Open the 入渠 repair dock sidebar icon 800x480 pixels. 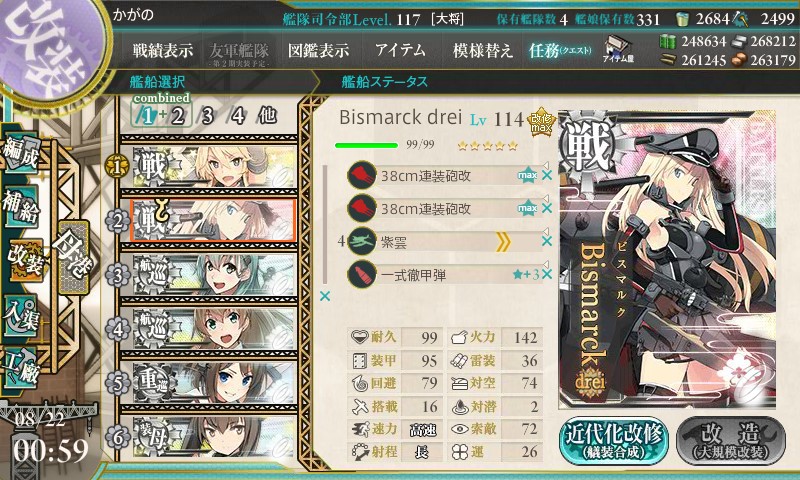[x=20, y=316]
